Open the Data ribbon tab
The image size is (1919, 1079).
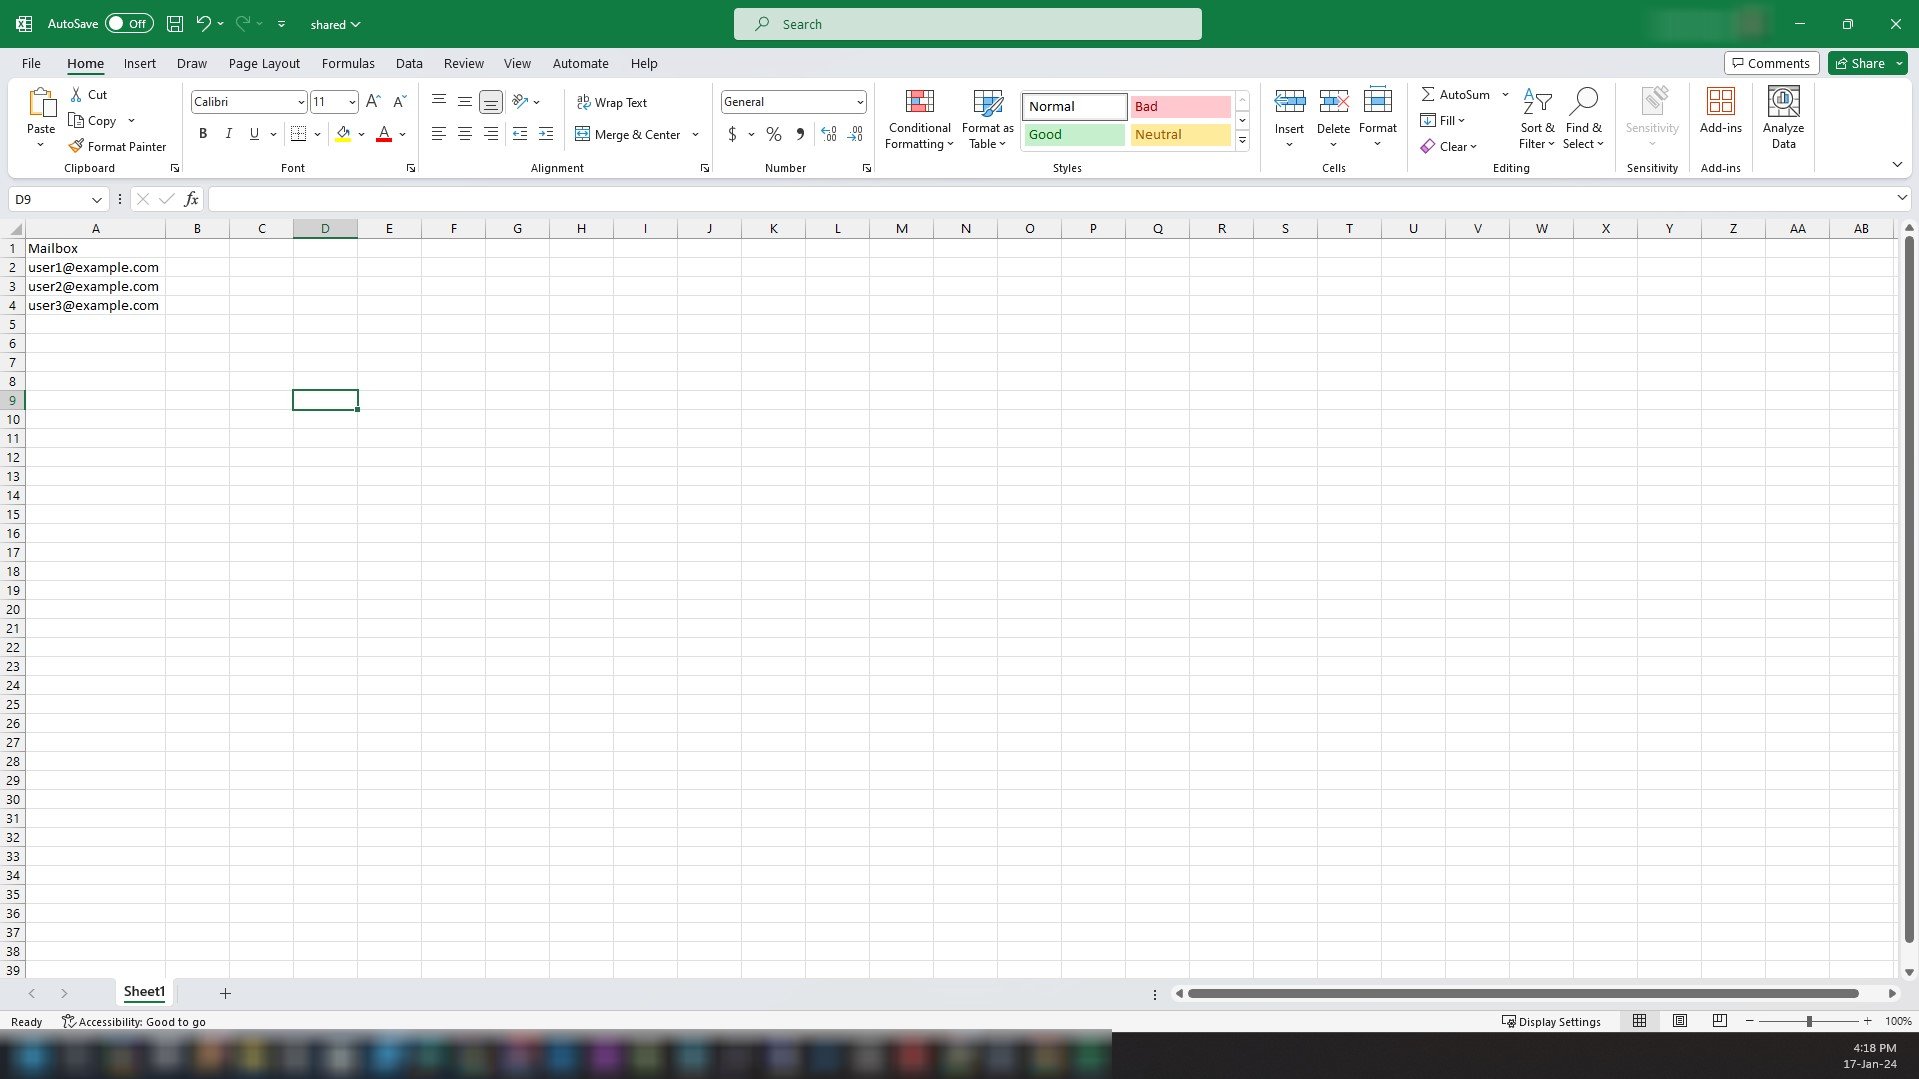pyautogui.click(x=409, y=62)
